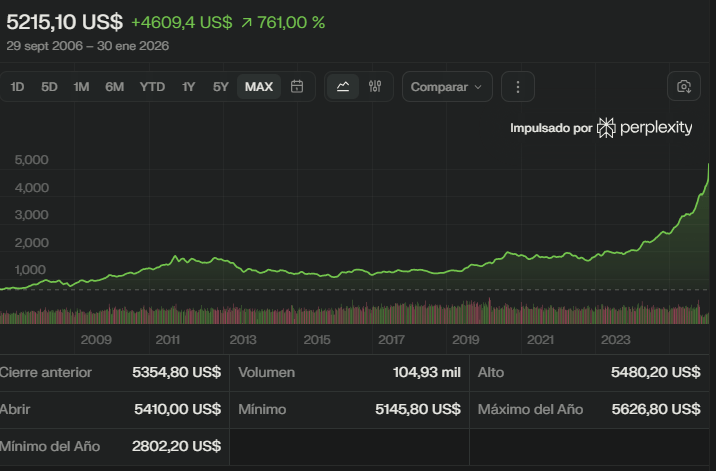Click the volume bars below the chart
Viewport: 716px width, 471px height.
pos(350,314)
